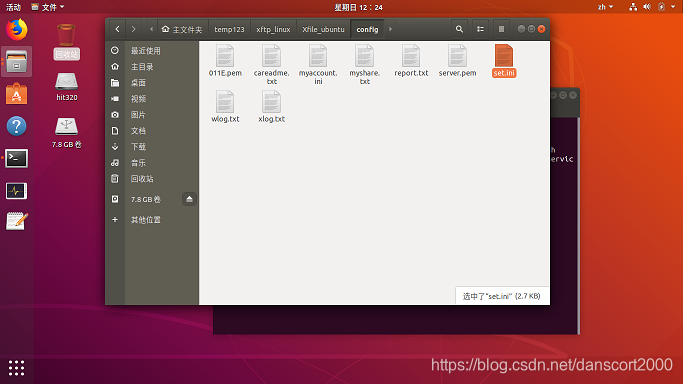The height and width of the screenshot is (384, 683).
Task: Open 文档 in the sidebar
Action: point(152,131)
